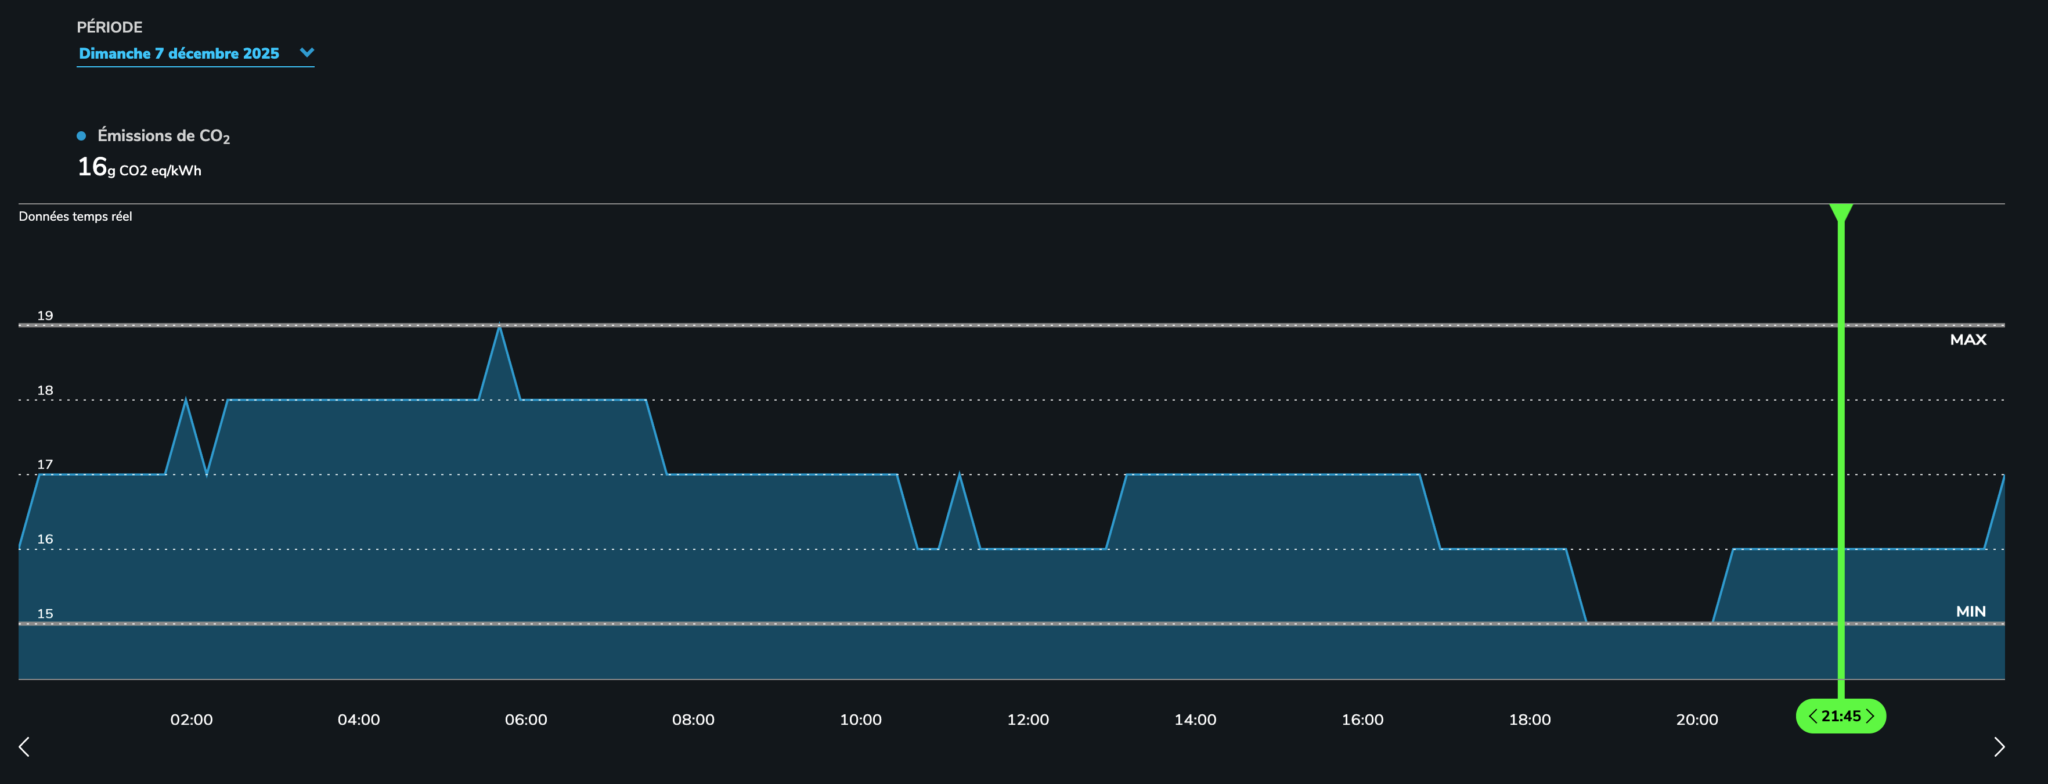Screen dimensions: 2048x784
Task: Click the "Données temps réel" label
Action: pos(75,217)
